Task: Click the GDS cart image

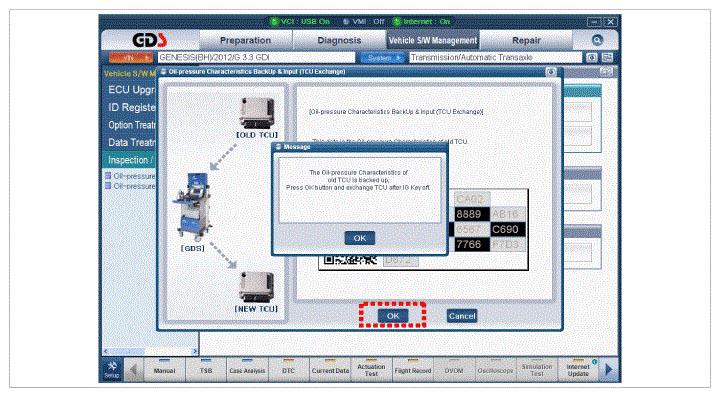Action: click(193, 207)
